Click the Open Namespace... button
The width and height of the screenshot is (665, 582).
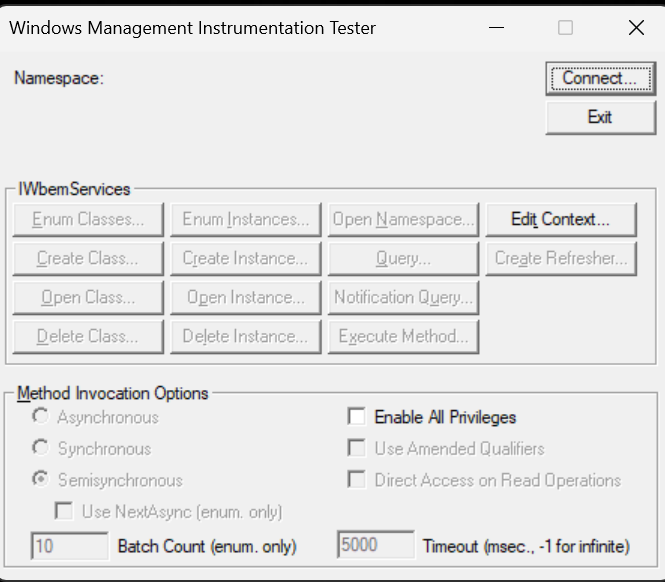[403, 220]
